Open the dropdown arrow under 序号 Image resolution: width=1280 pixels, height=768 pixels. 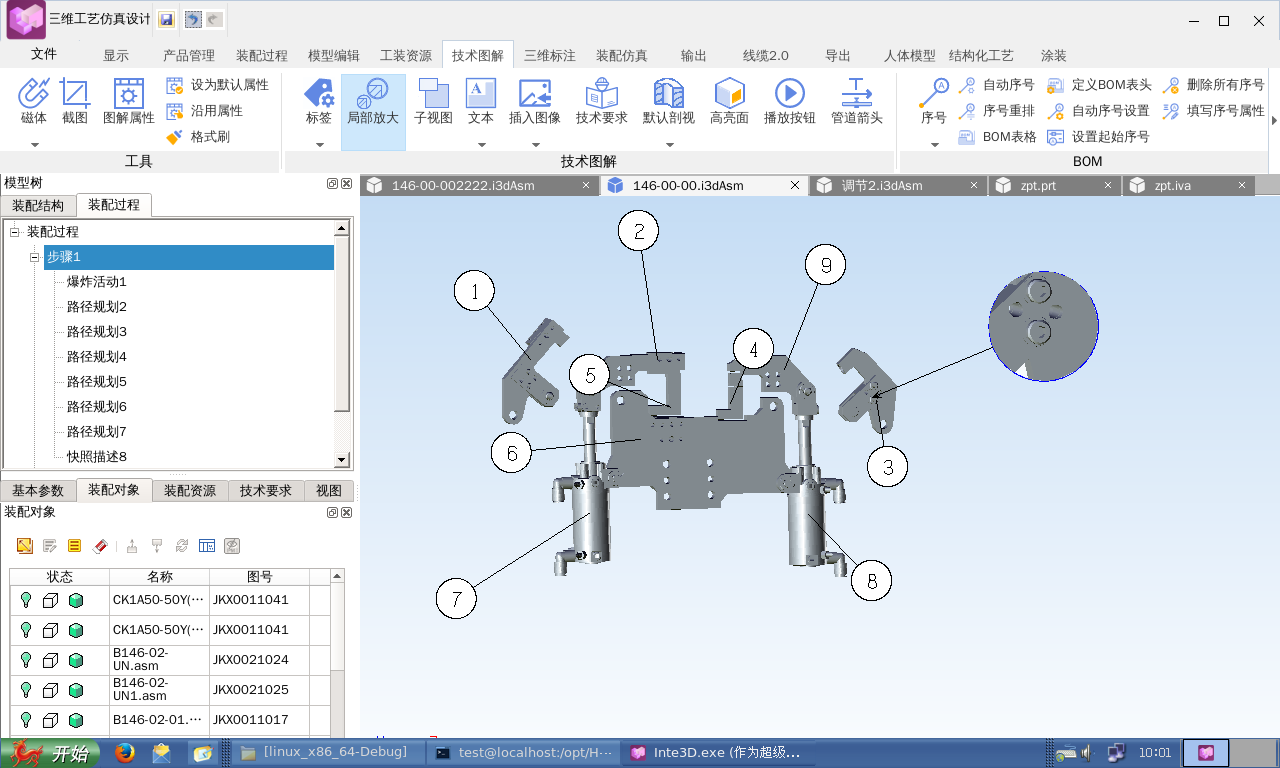pos(934,144)
